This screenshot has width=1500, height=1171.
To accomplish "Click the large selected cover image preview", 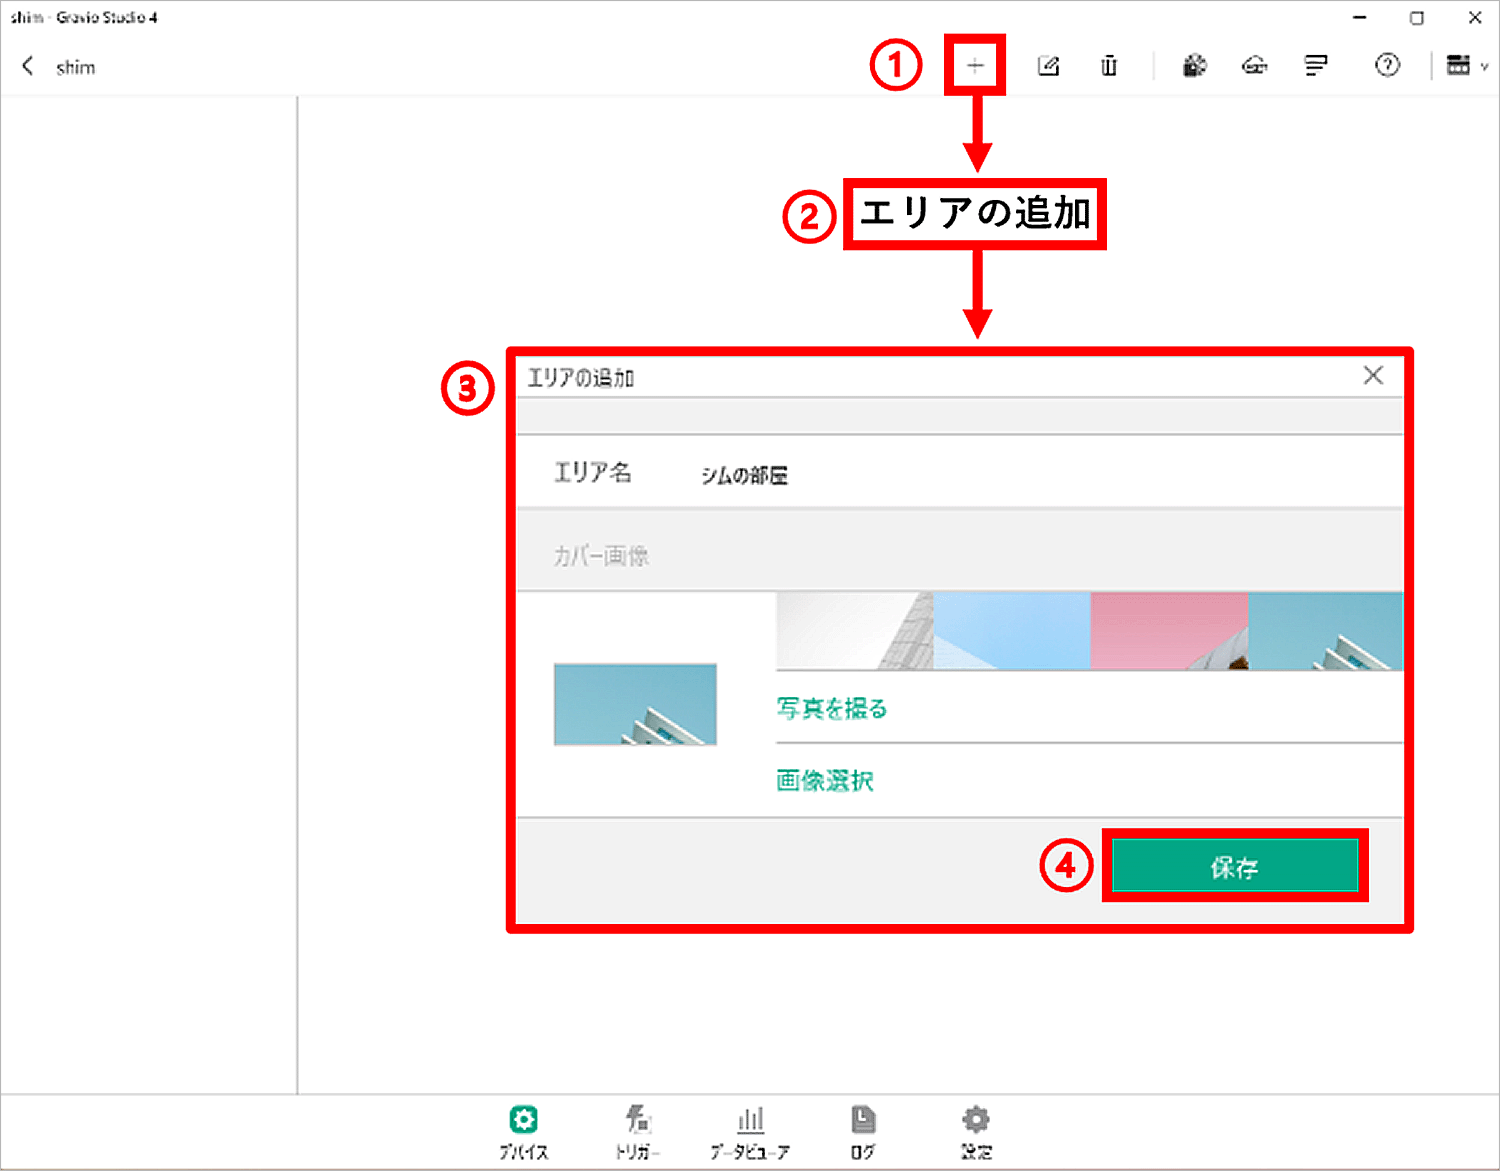I will click(x=635, y=704).
